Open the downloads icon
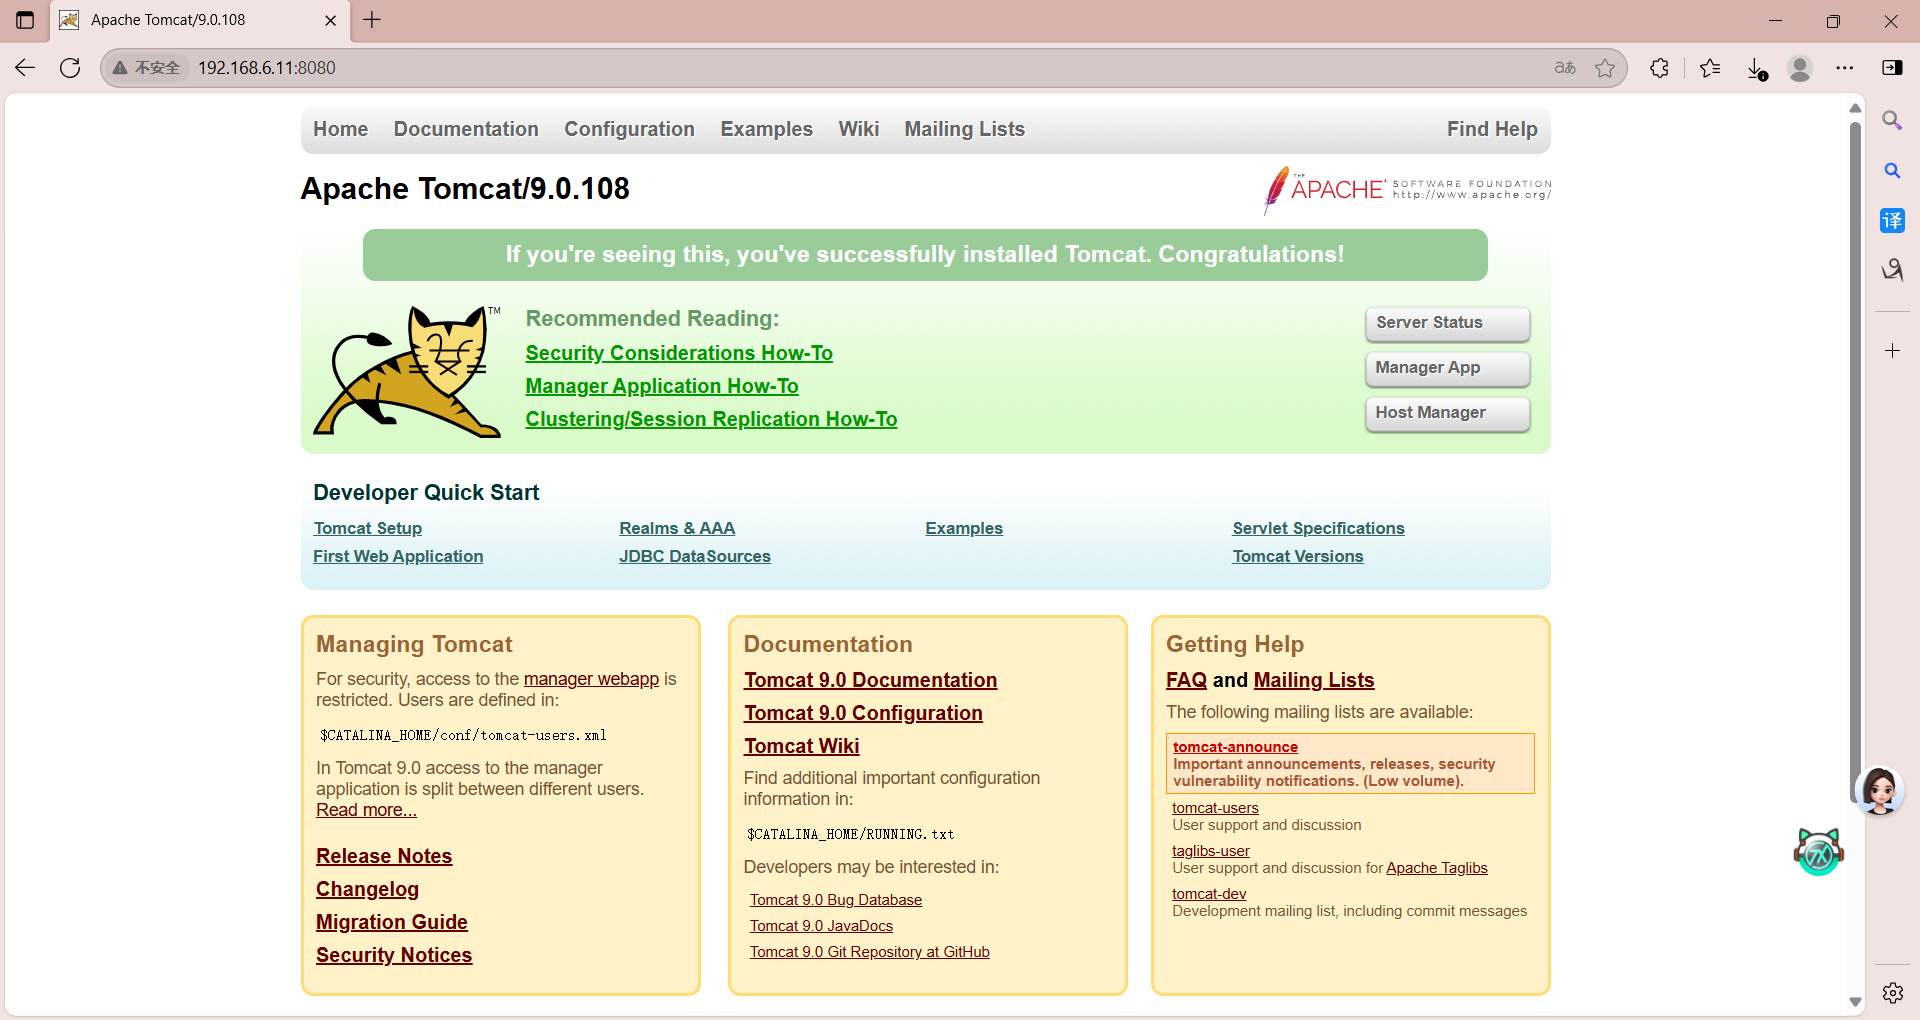Viewport: 1920px width, 1020px height. [1757, 68]
